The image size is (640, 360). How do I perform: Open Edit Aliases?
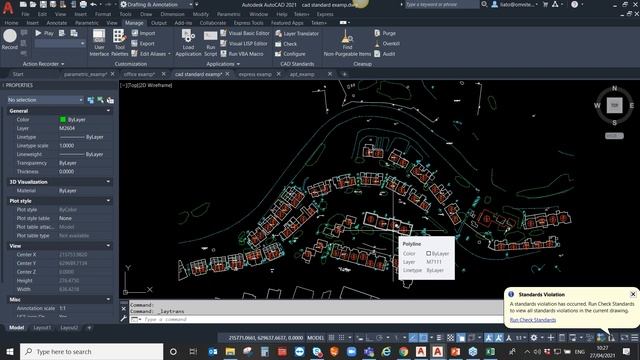click(151, 53)
